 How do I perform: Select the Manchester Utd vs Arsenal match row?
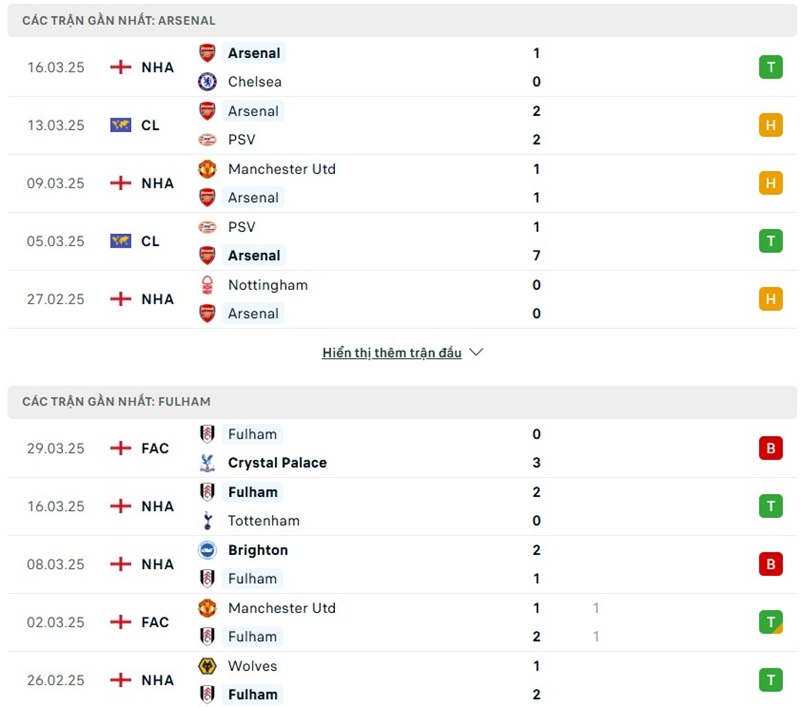point(400,183)
